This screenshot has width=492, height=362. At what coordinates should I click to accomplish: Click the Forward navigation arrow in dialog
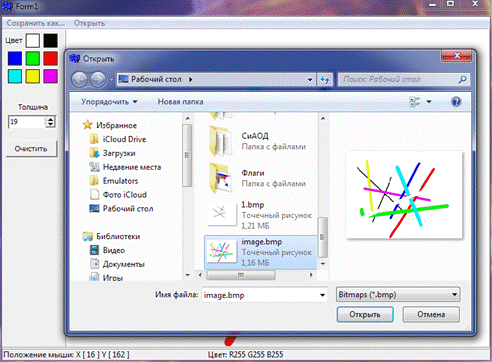pyautogui.click(x=98, y=80)
